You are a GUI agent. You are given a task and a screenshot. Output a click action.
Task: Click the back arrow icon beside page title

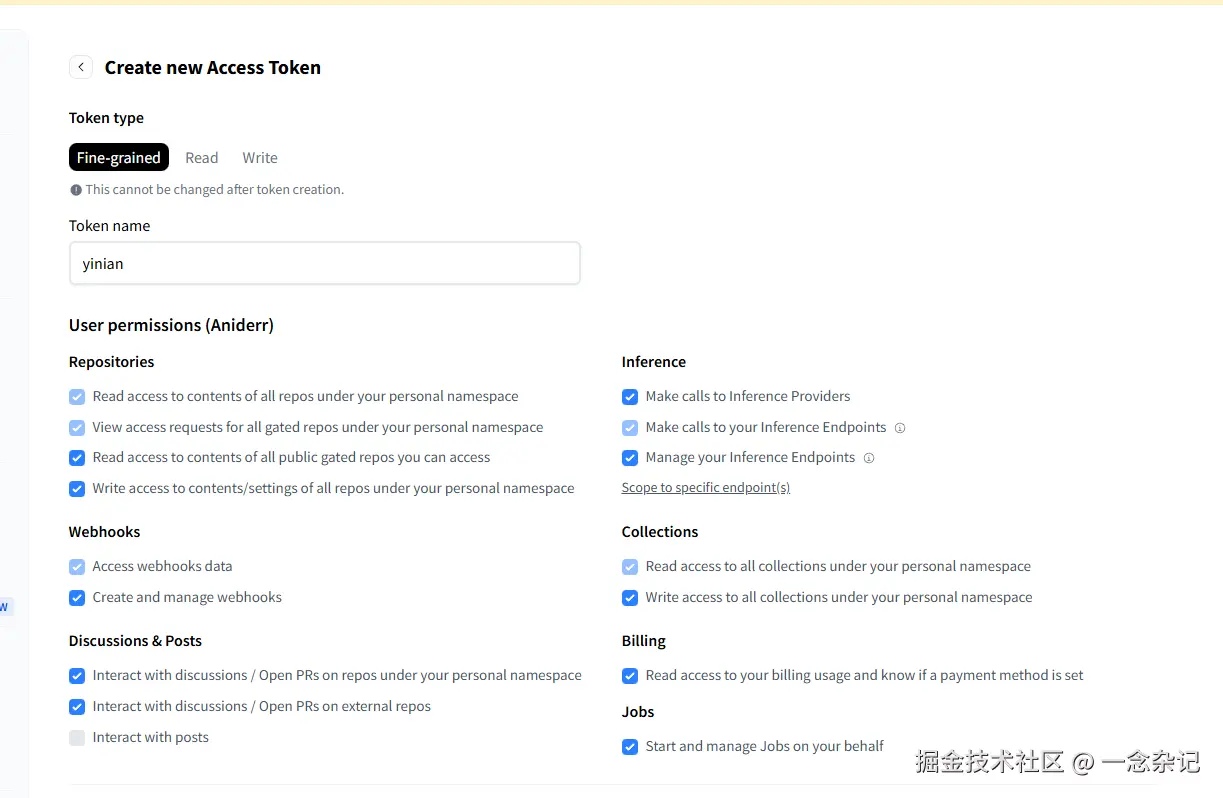pyautogui.click(x=81, y=67)
